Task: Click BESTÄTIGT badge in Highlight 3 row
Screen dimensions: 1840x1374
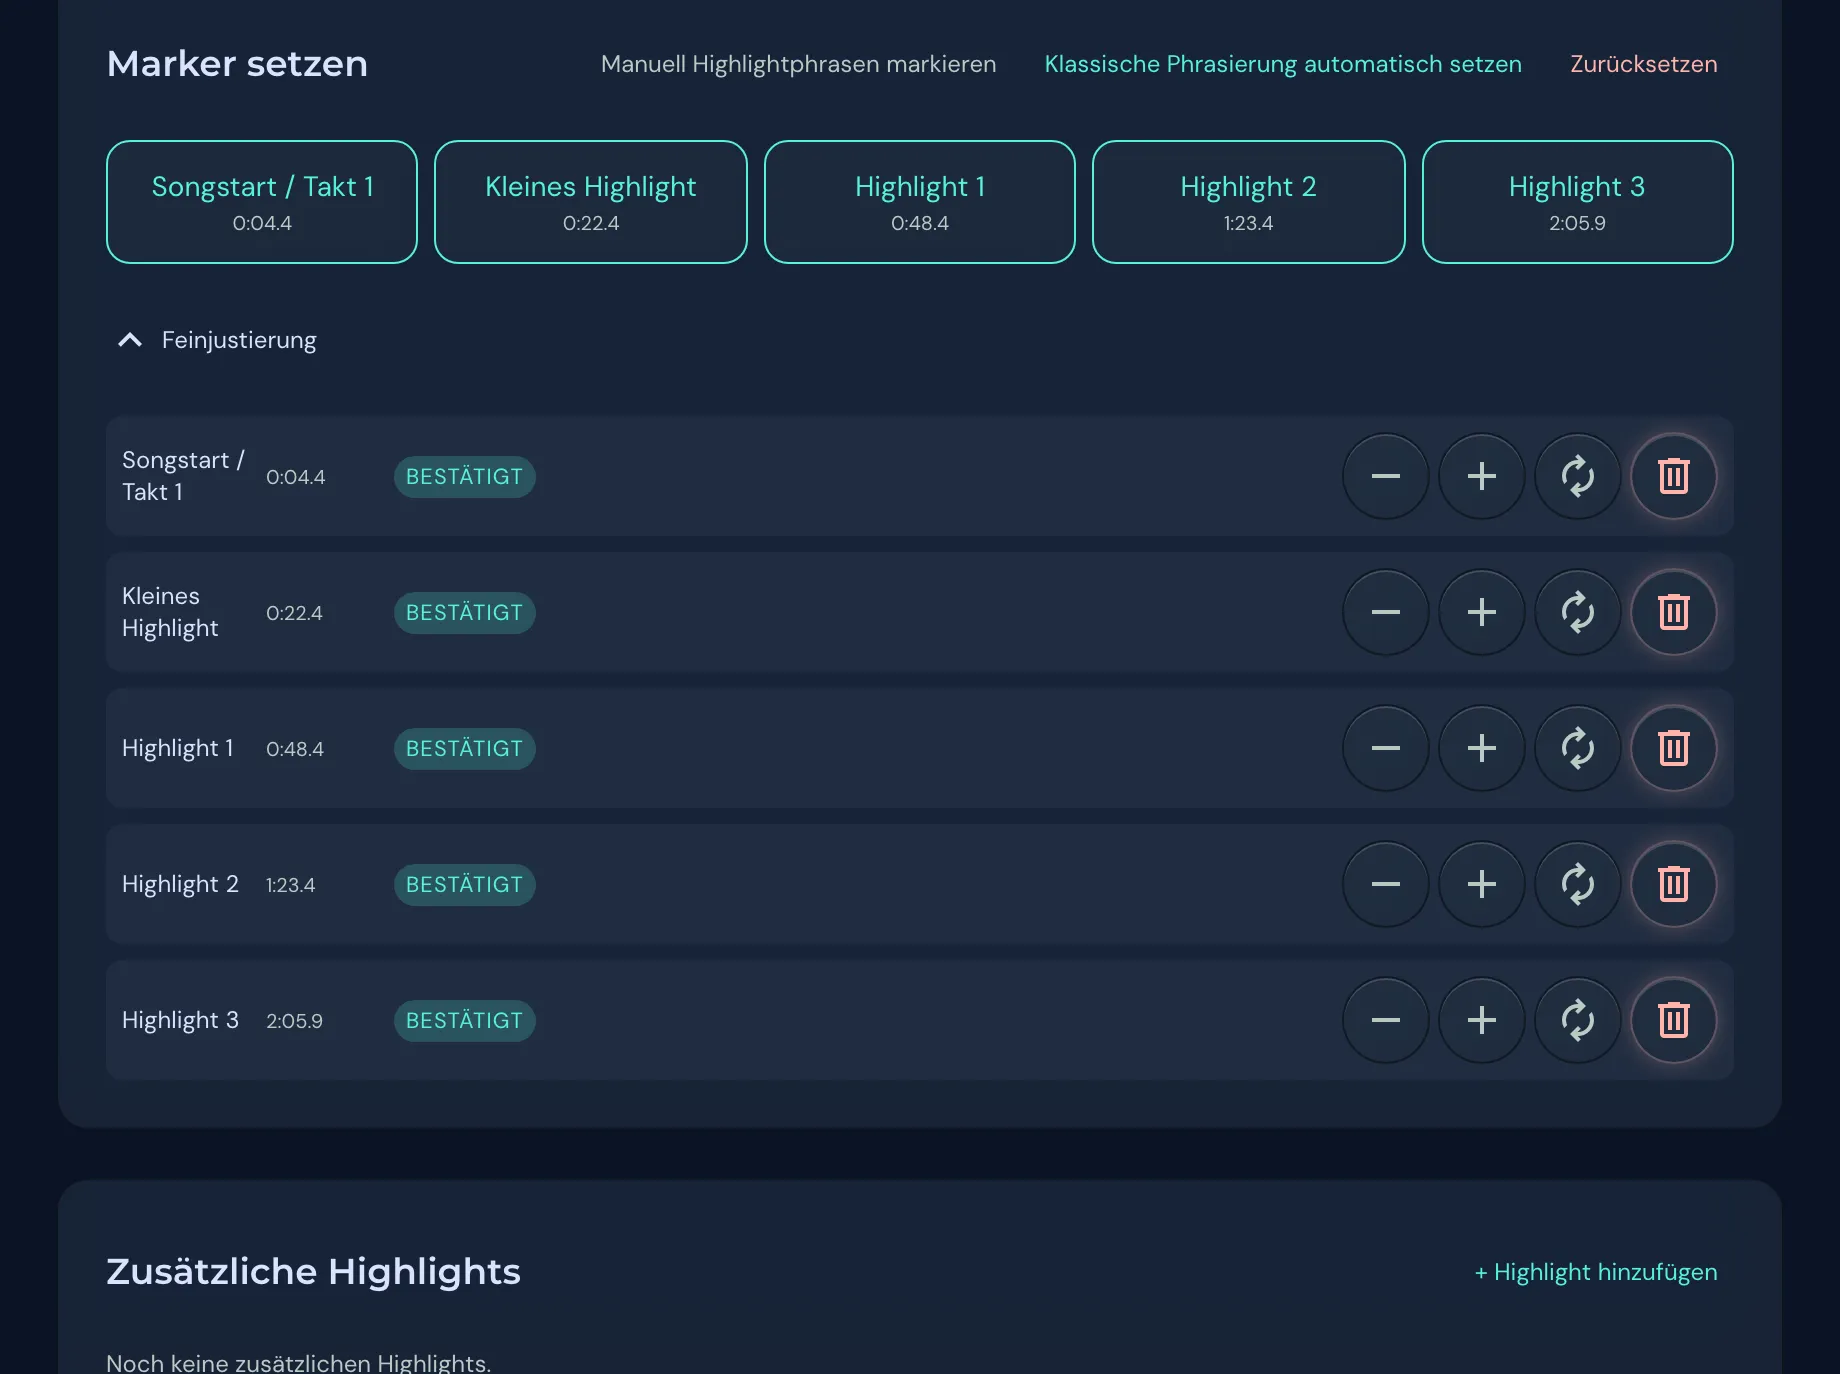Action: click(x=464, y=1021)
